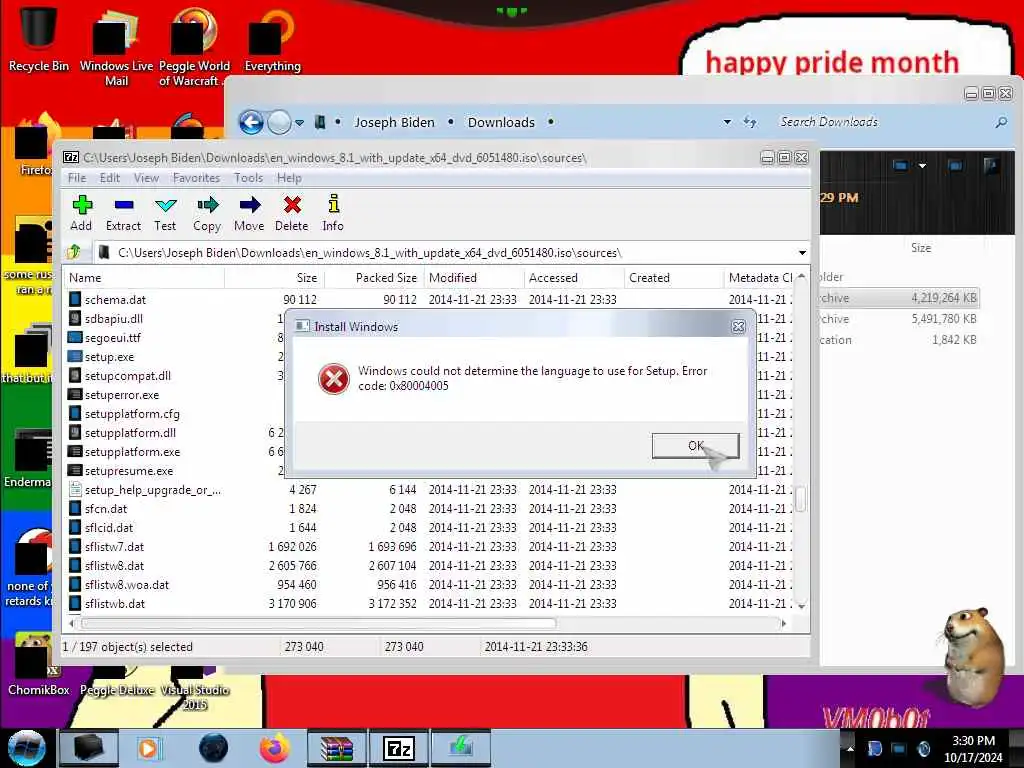Click the Add toolbar icon in 7-Zip
Image resolution: width=1024 pixels, height=768 pixels.
tap(82, 214)
